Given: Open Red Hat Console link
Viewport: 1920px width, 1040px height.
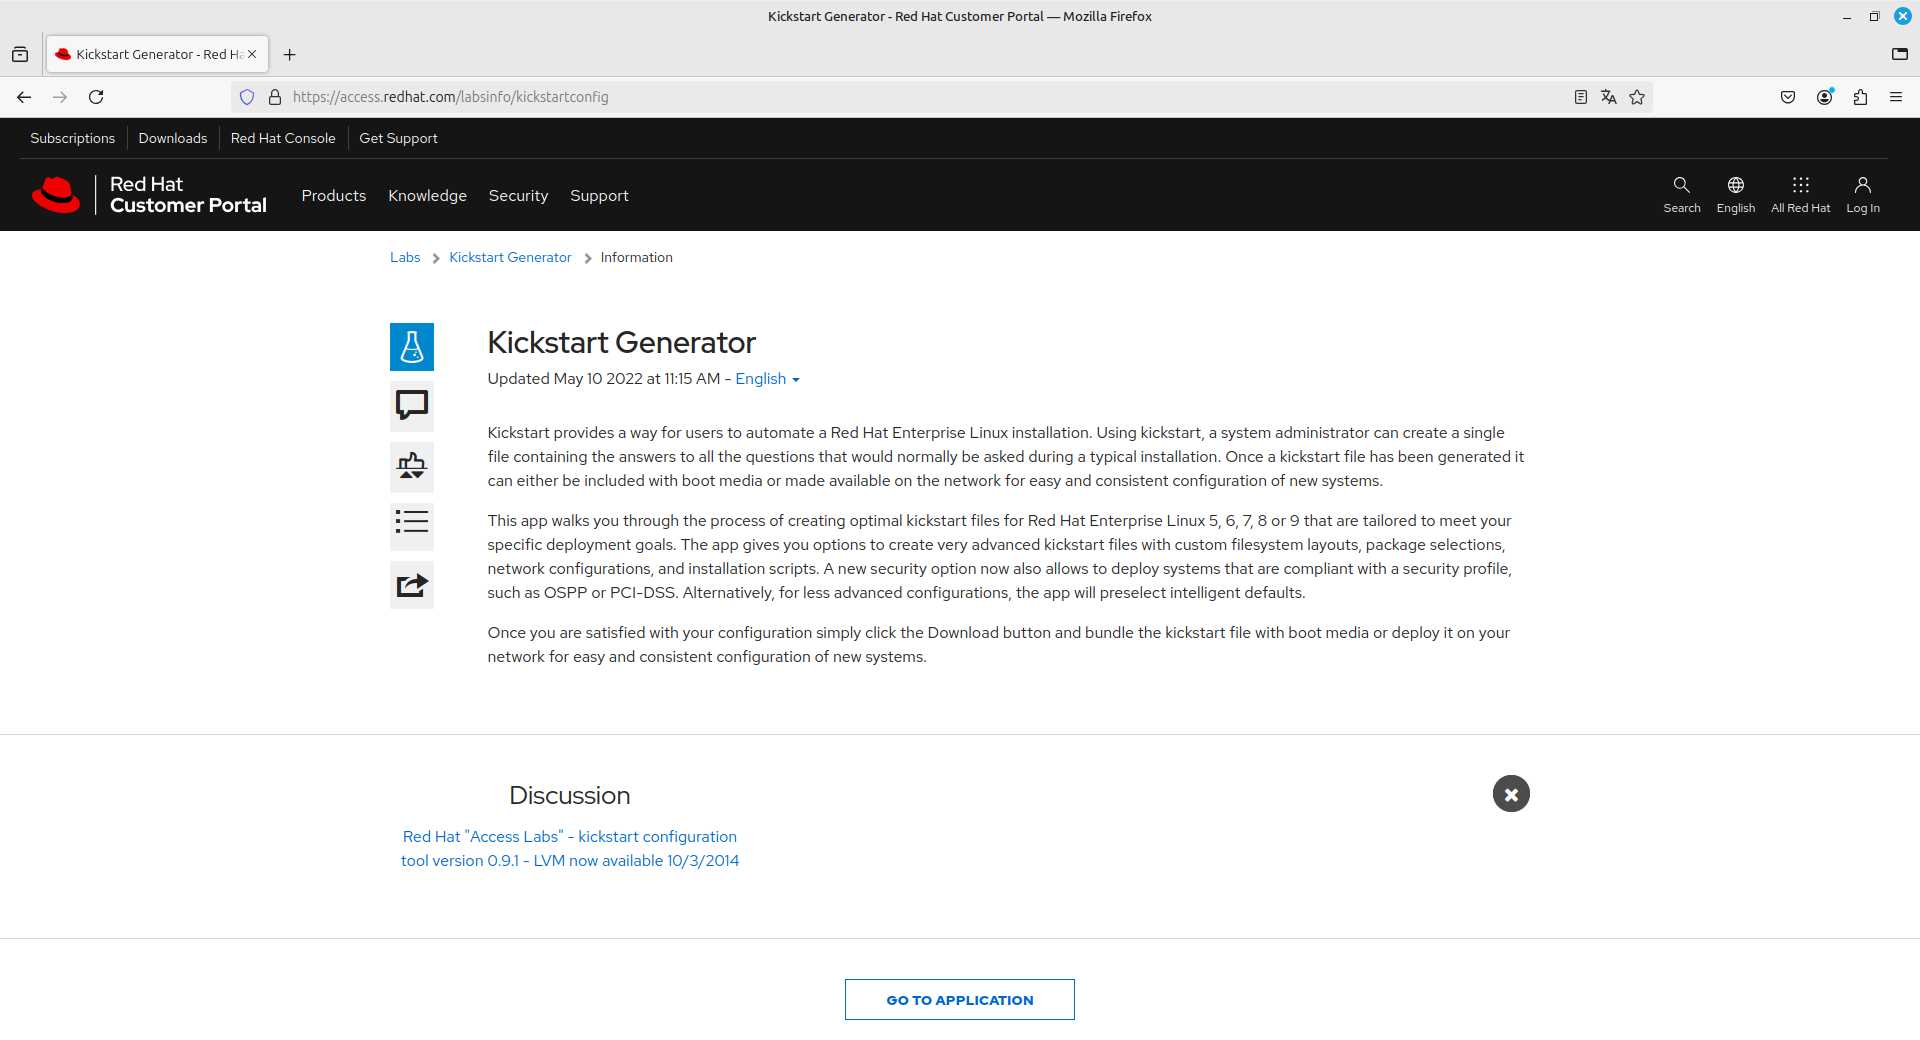Looking at the screenshot, I should click(x=283, y=138).
